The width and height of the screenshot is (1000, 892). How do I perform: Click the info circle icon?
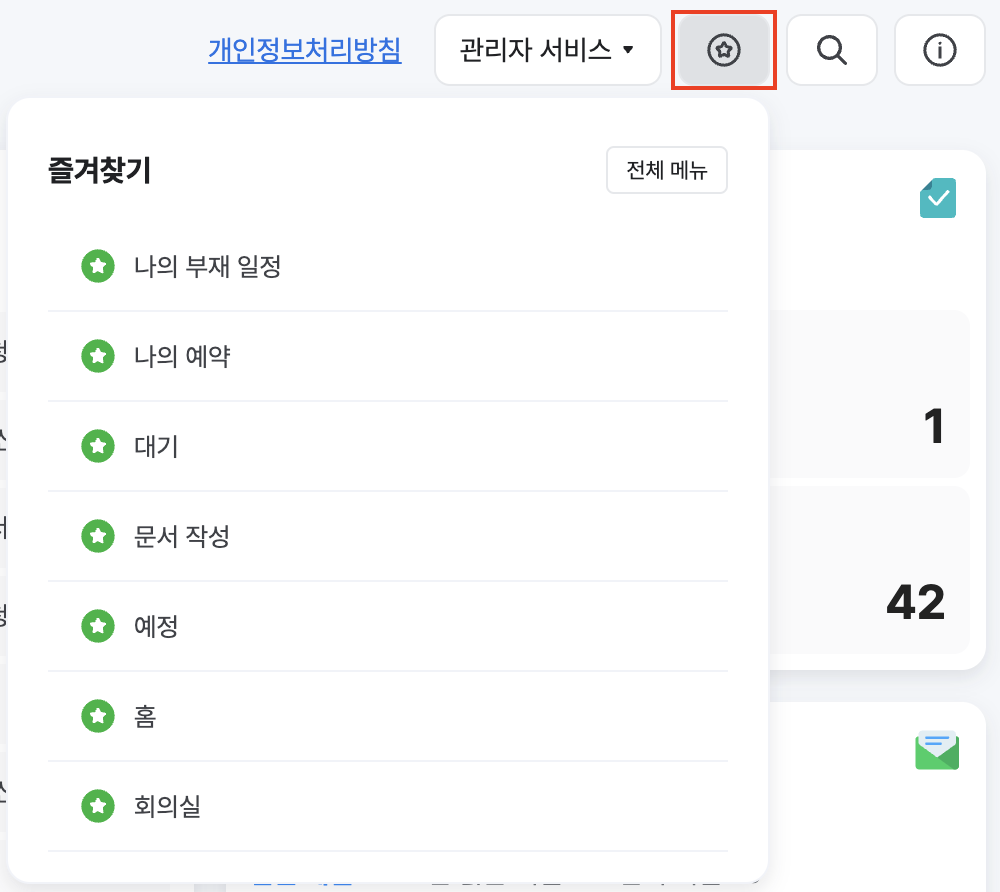coord(939,50)
